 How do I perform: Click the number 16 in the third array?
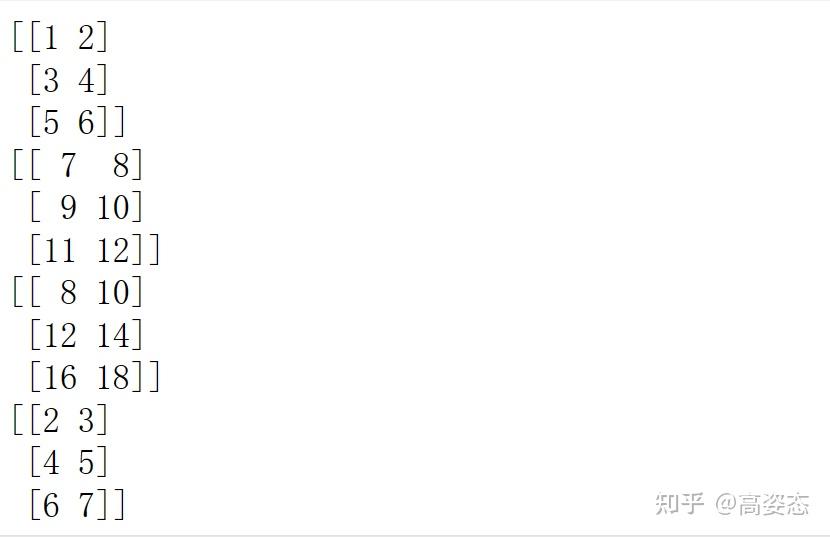60,377
